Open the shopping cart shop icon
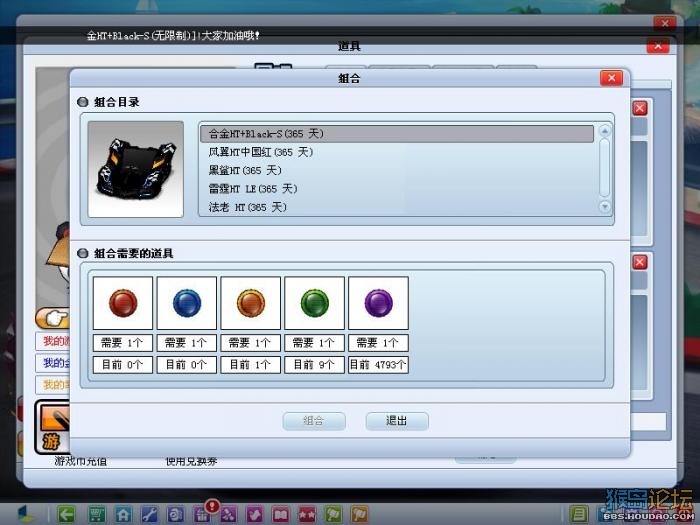 tap(97, 514)
